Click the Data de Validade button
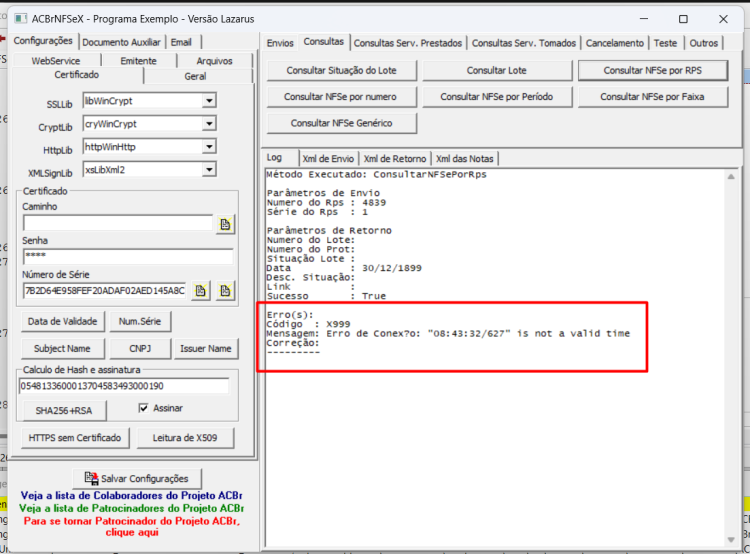The image size is (750, 554). click(63, 321)
